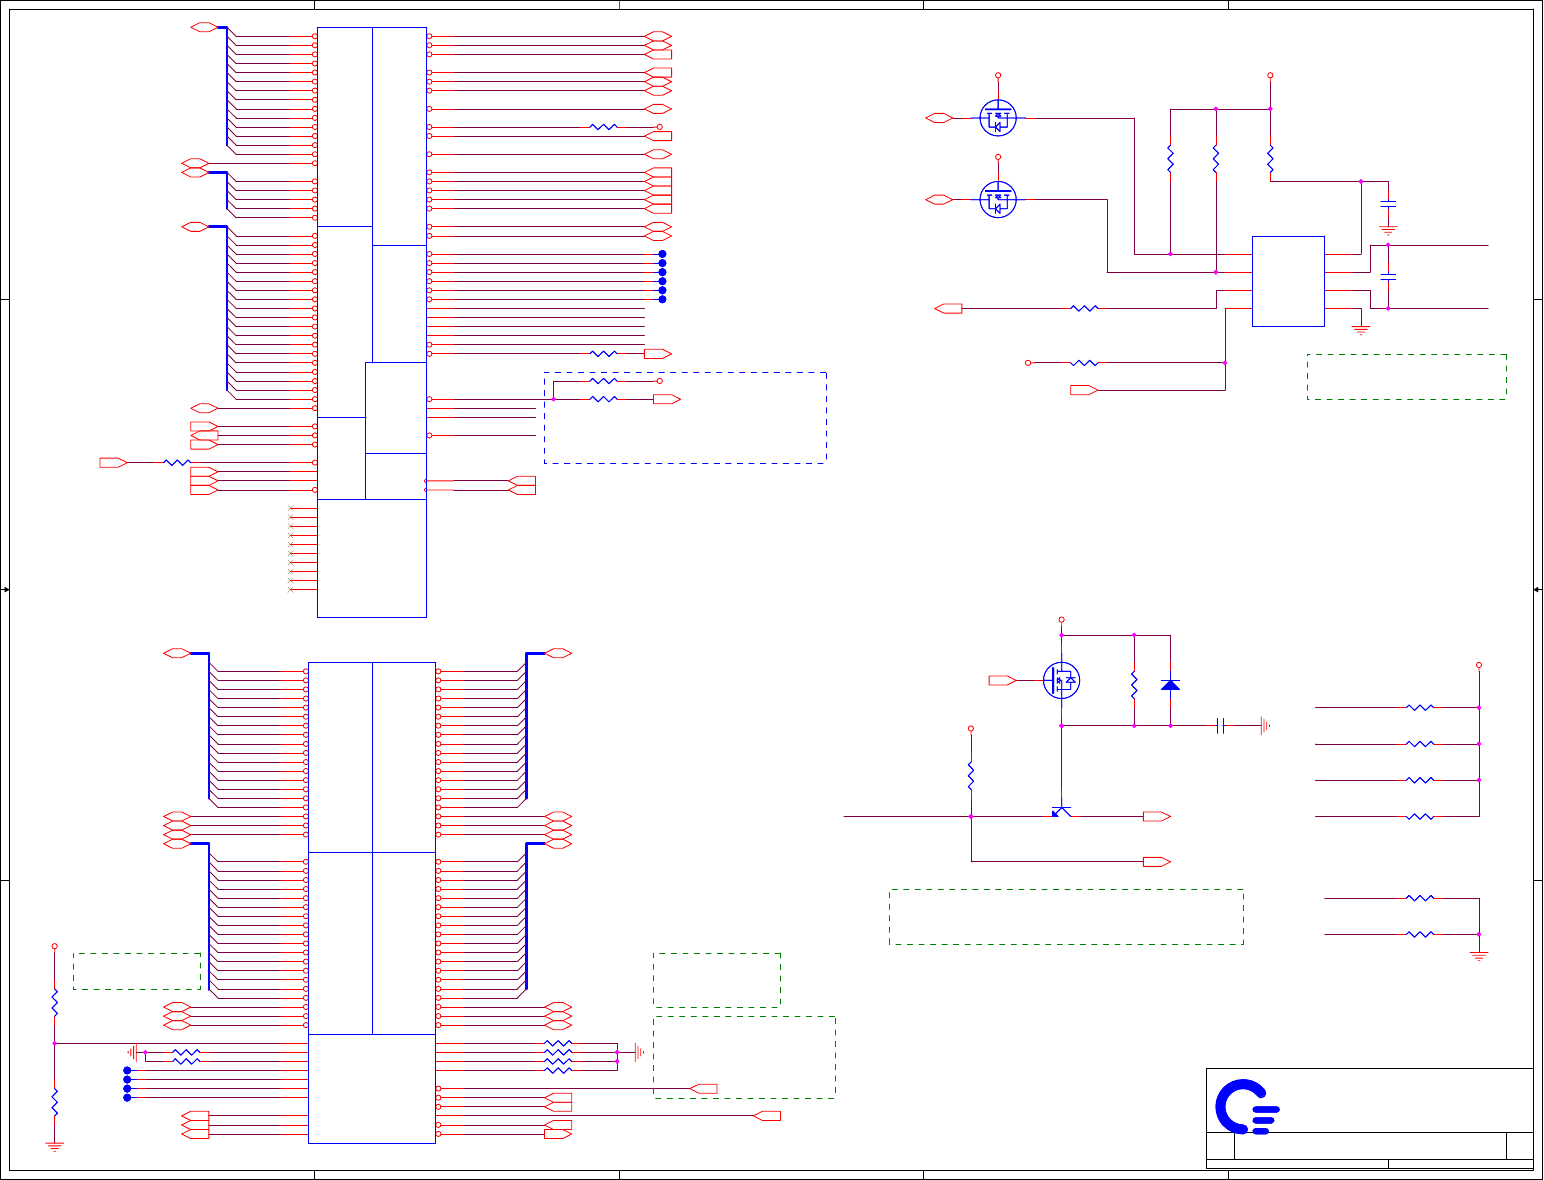Viewport: 1544px width, 1180px height.
Task: Click the blue company logo in title block
Action: pos(1247,1107)
